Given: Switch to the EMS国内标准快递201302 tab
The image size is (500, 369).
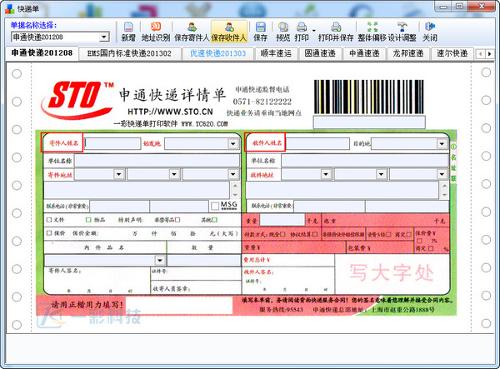Looking at the screenshot, I should 129,54.
